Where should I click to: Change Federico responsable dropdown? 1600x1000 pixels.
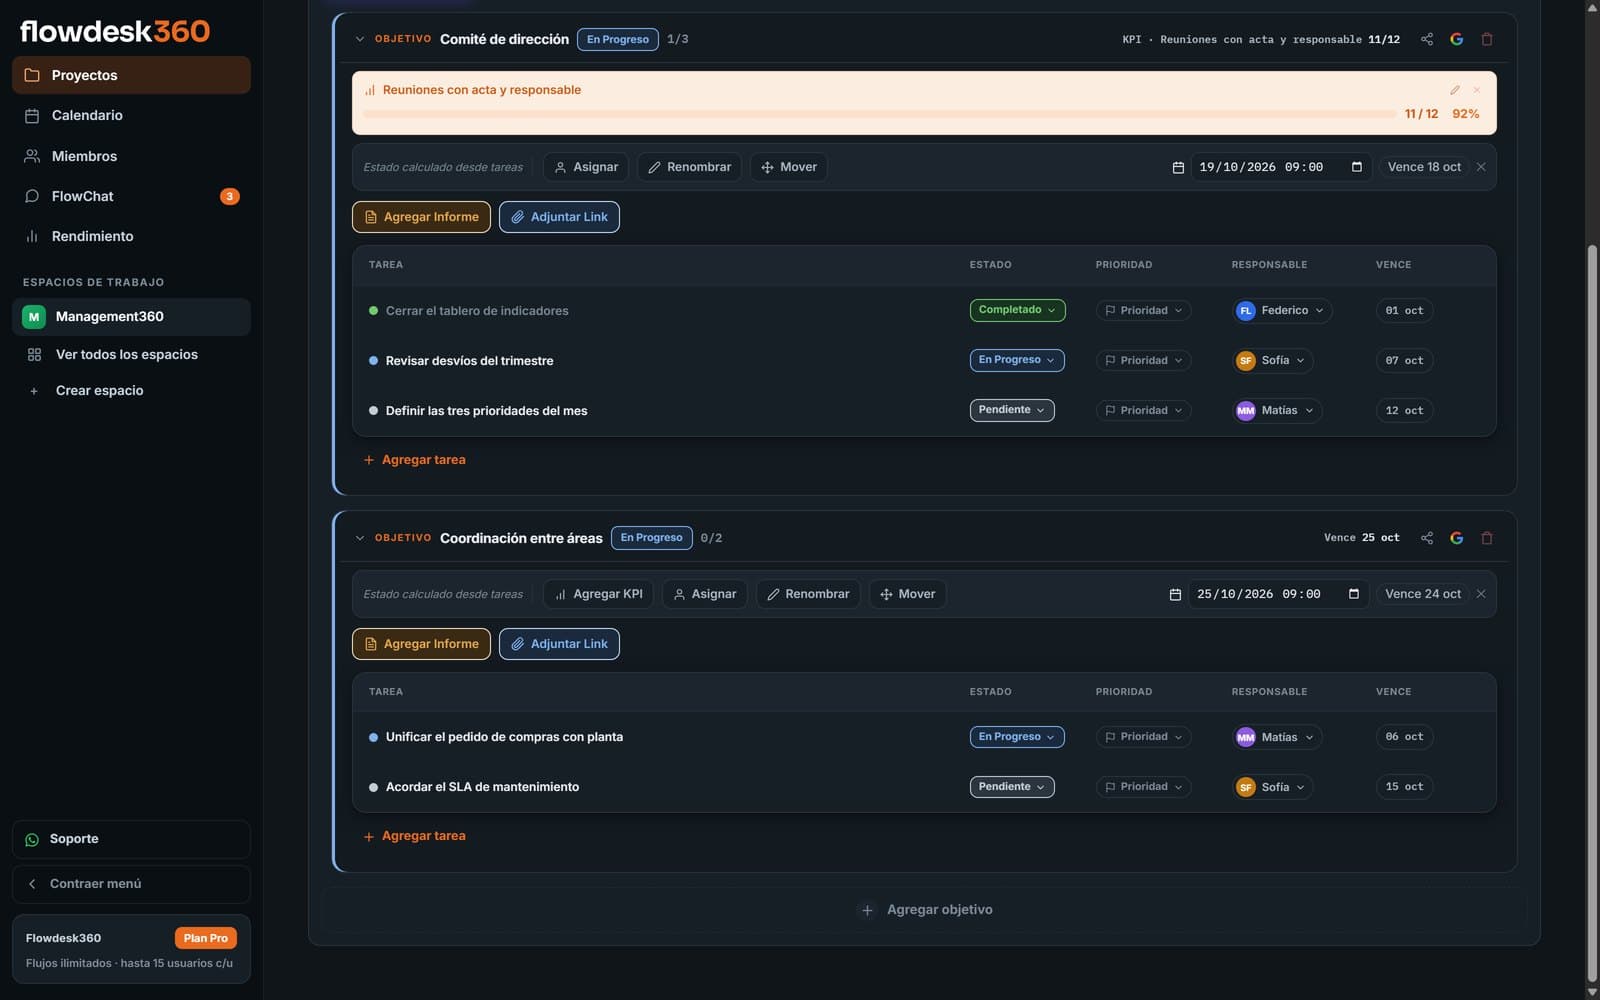(1282, 310)
